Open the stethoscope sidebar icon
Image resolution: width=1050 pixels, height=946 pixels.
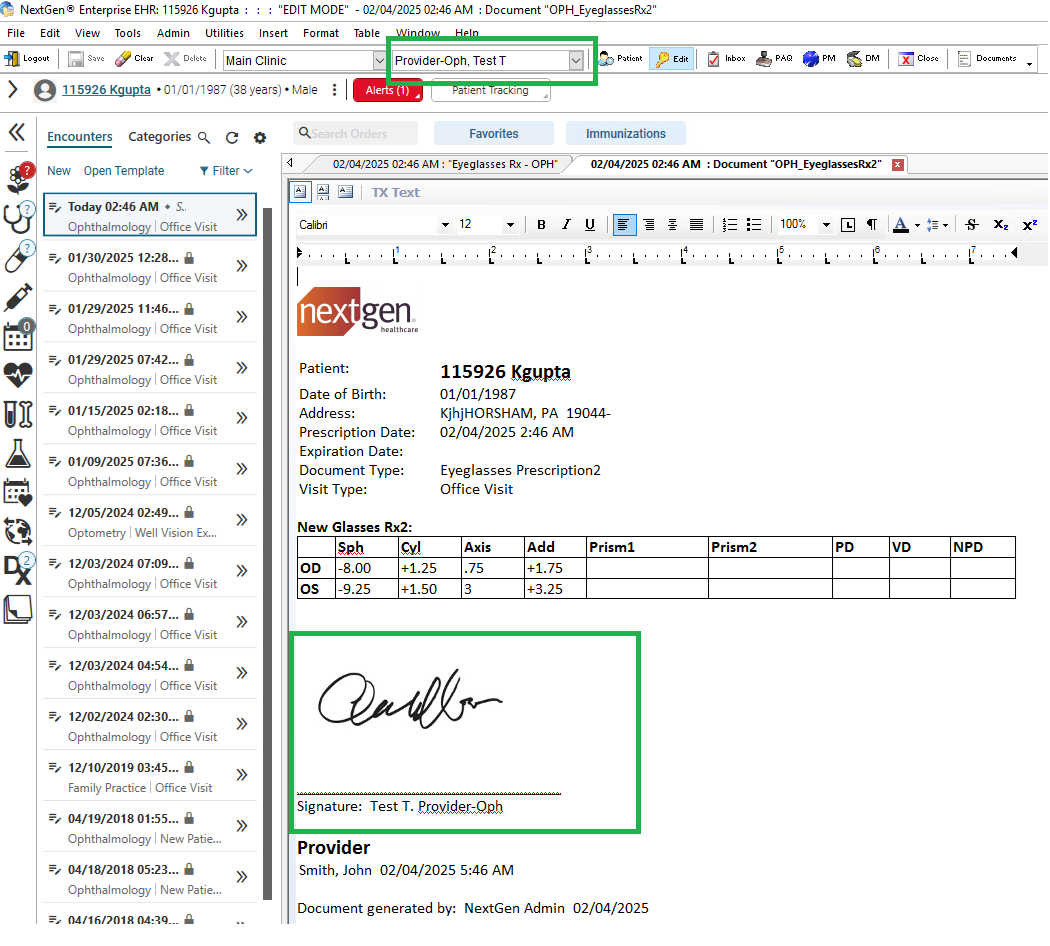[18, 218]
